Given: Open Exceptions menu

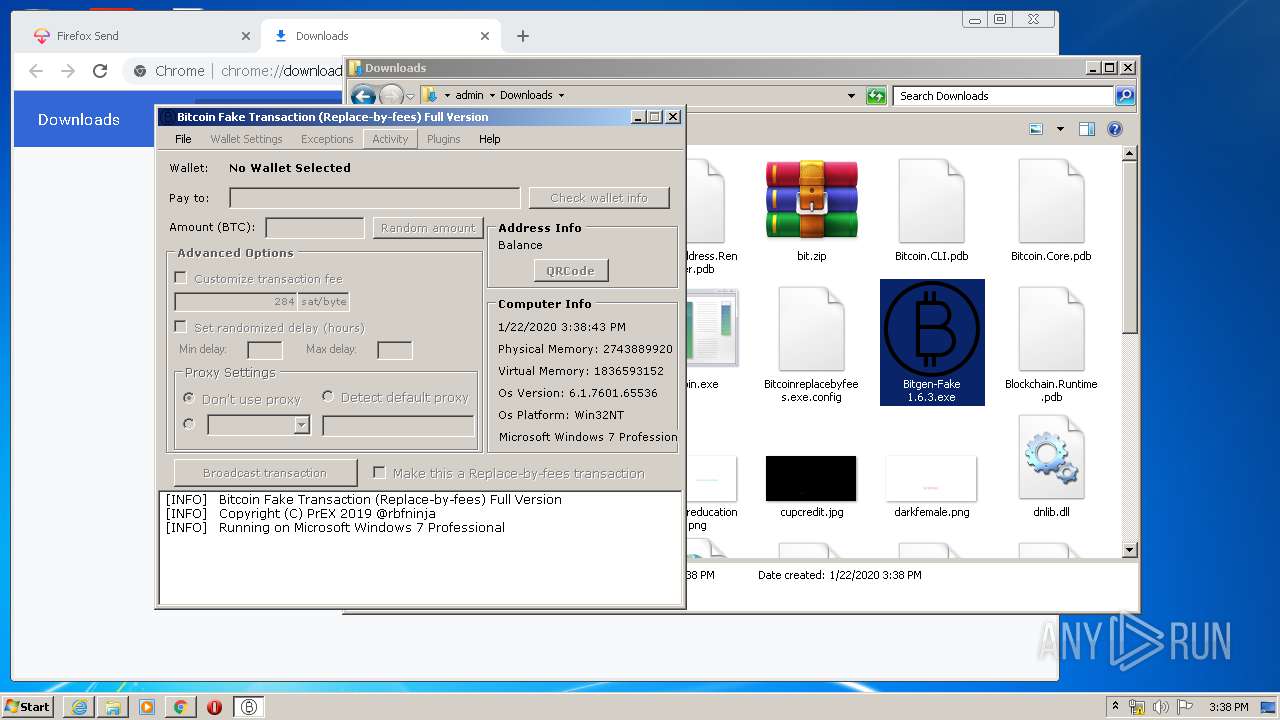Looking at the screenshot, I should coord(327,139).
